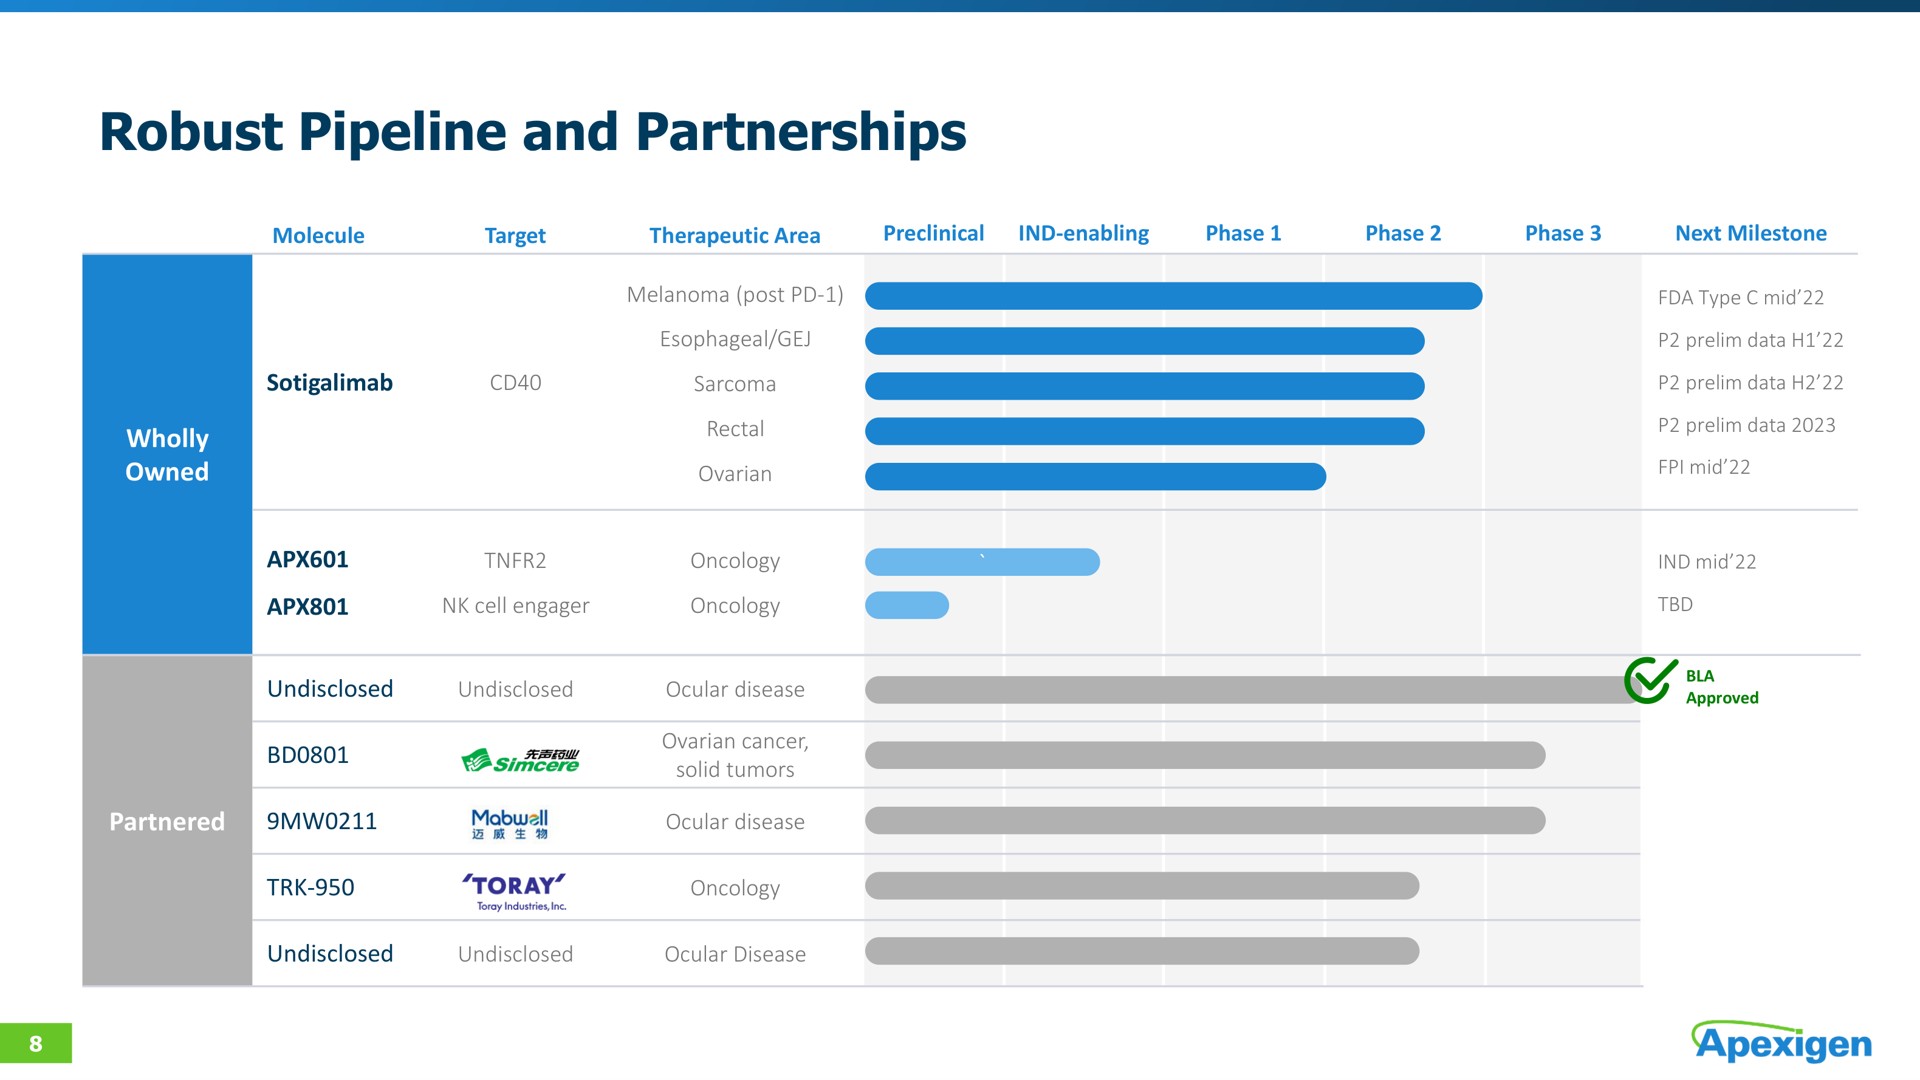Click P2 prelim data H1'22 milestone
This screenshot has height=1080, width=1920.
click(1750, 340)
